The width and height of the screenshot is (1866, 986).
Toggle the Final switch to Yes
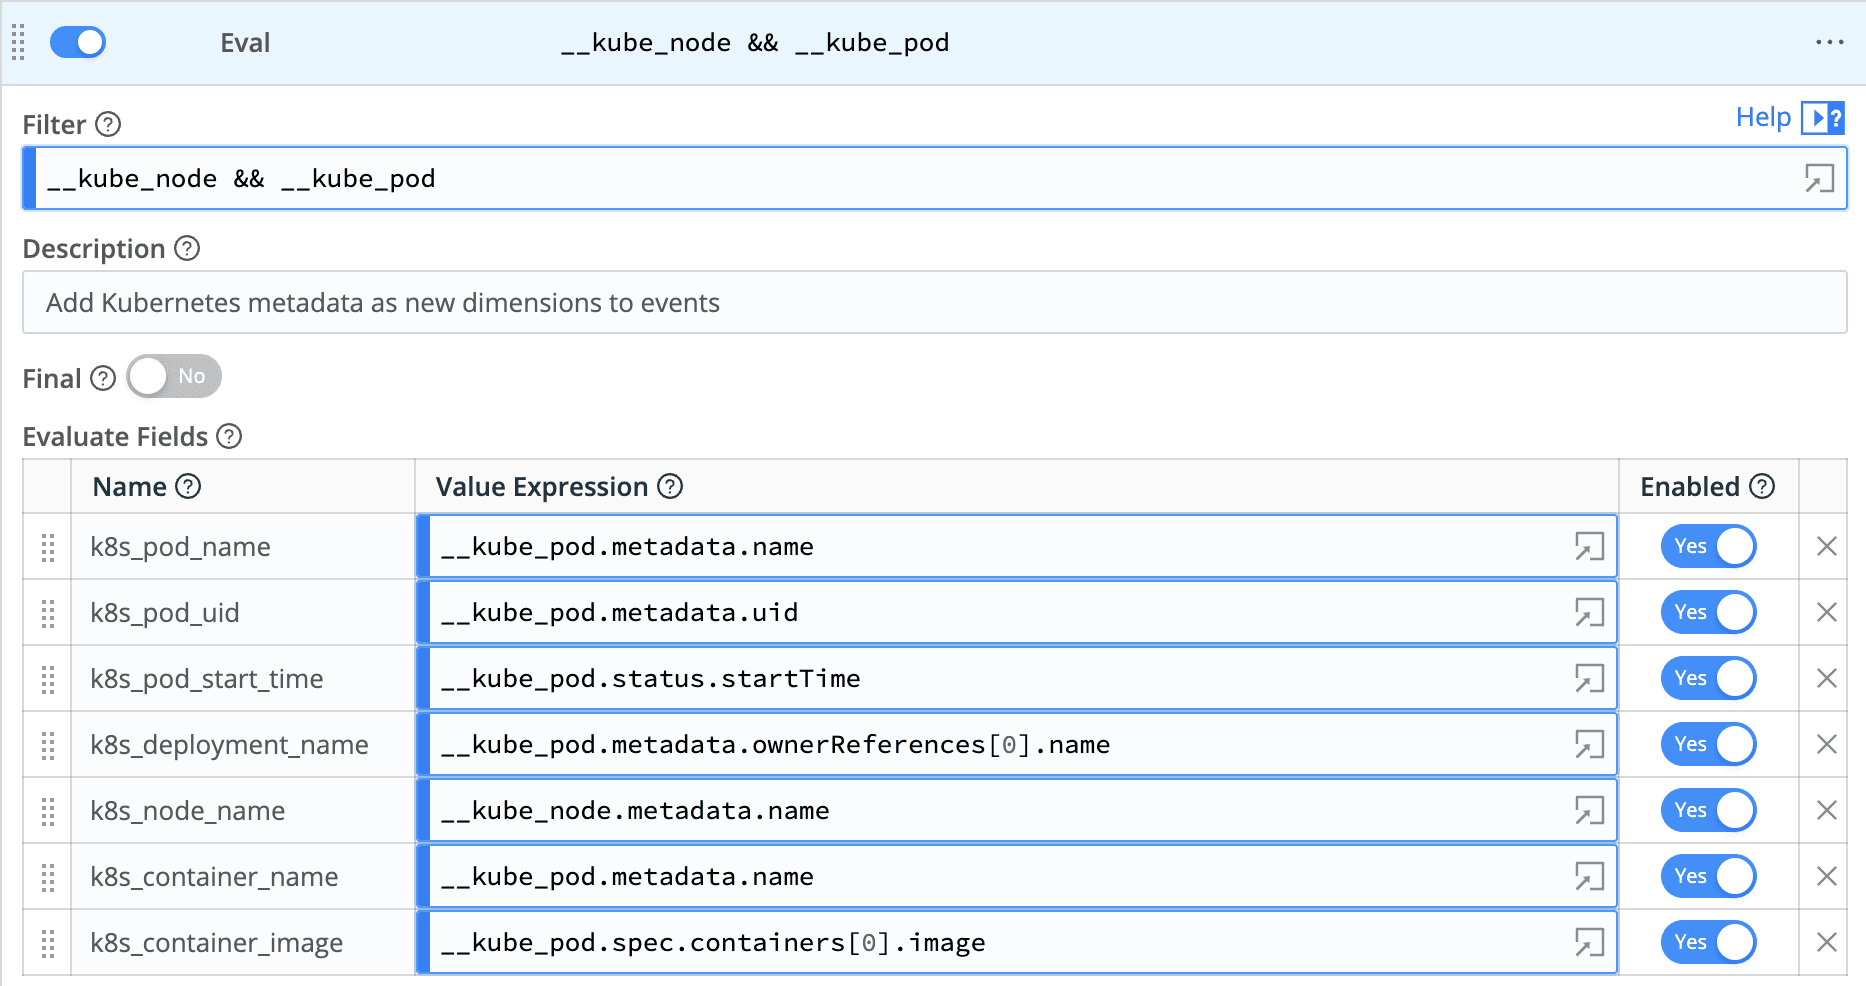click(x=173, y=377)
